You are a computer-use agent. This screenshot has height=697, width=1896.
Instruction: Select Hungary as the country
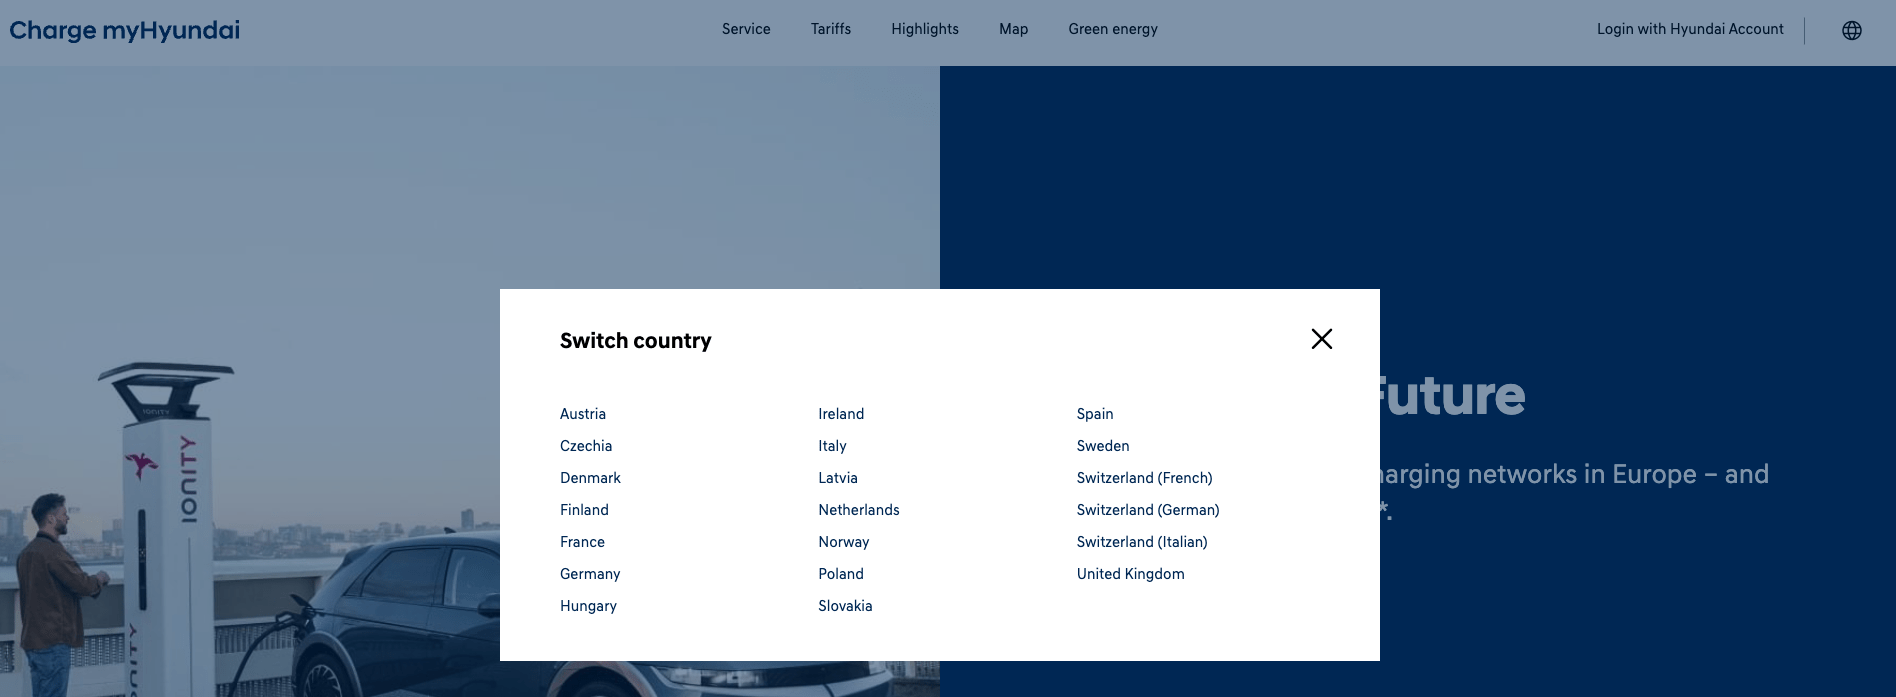(x=588, y=606)
